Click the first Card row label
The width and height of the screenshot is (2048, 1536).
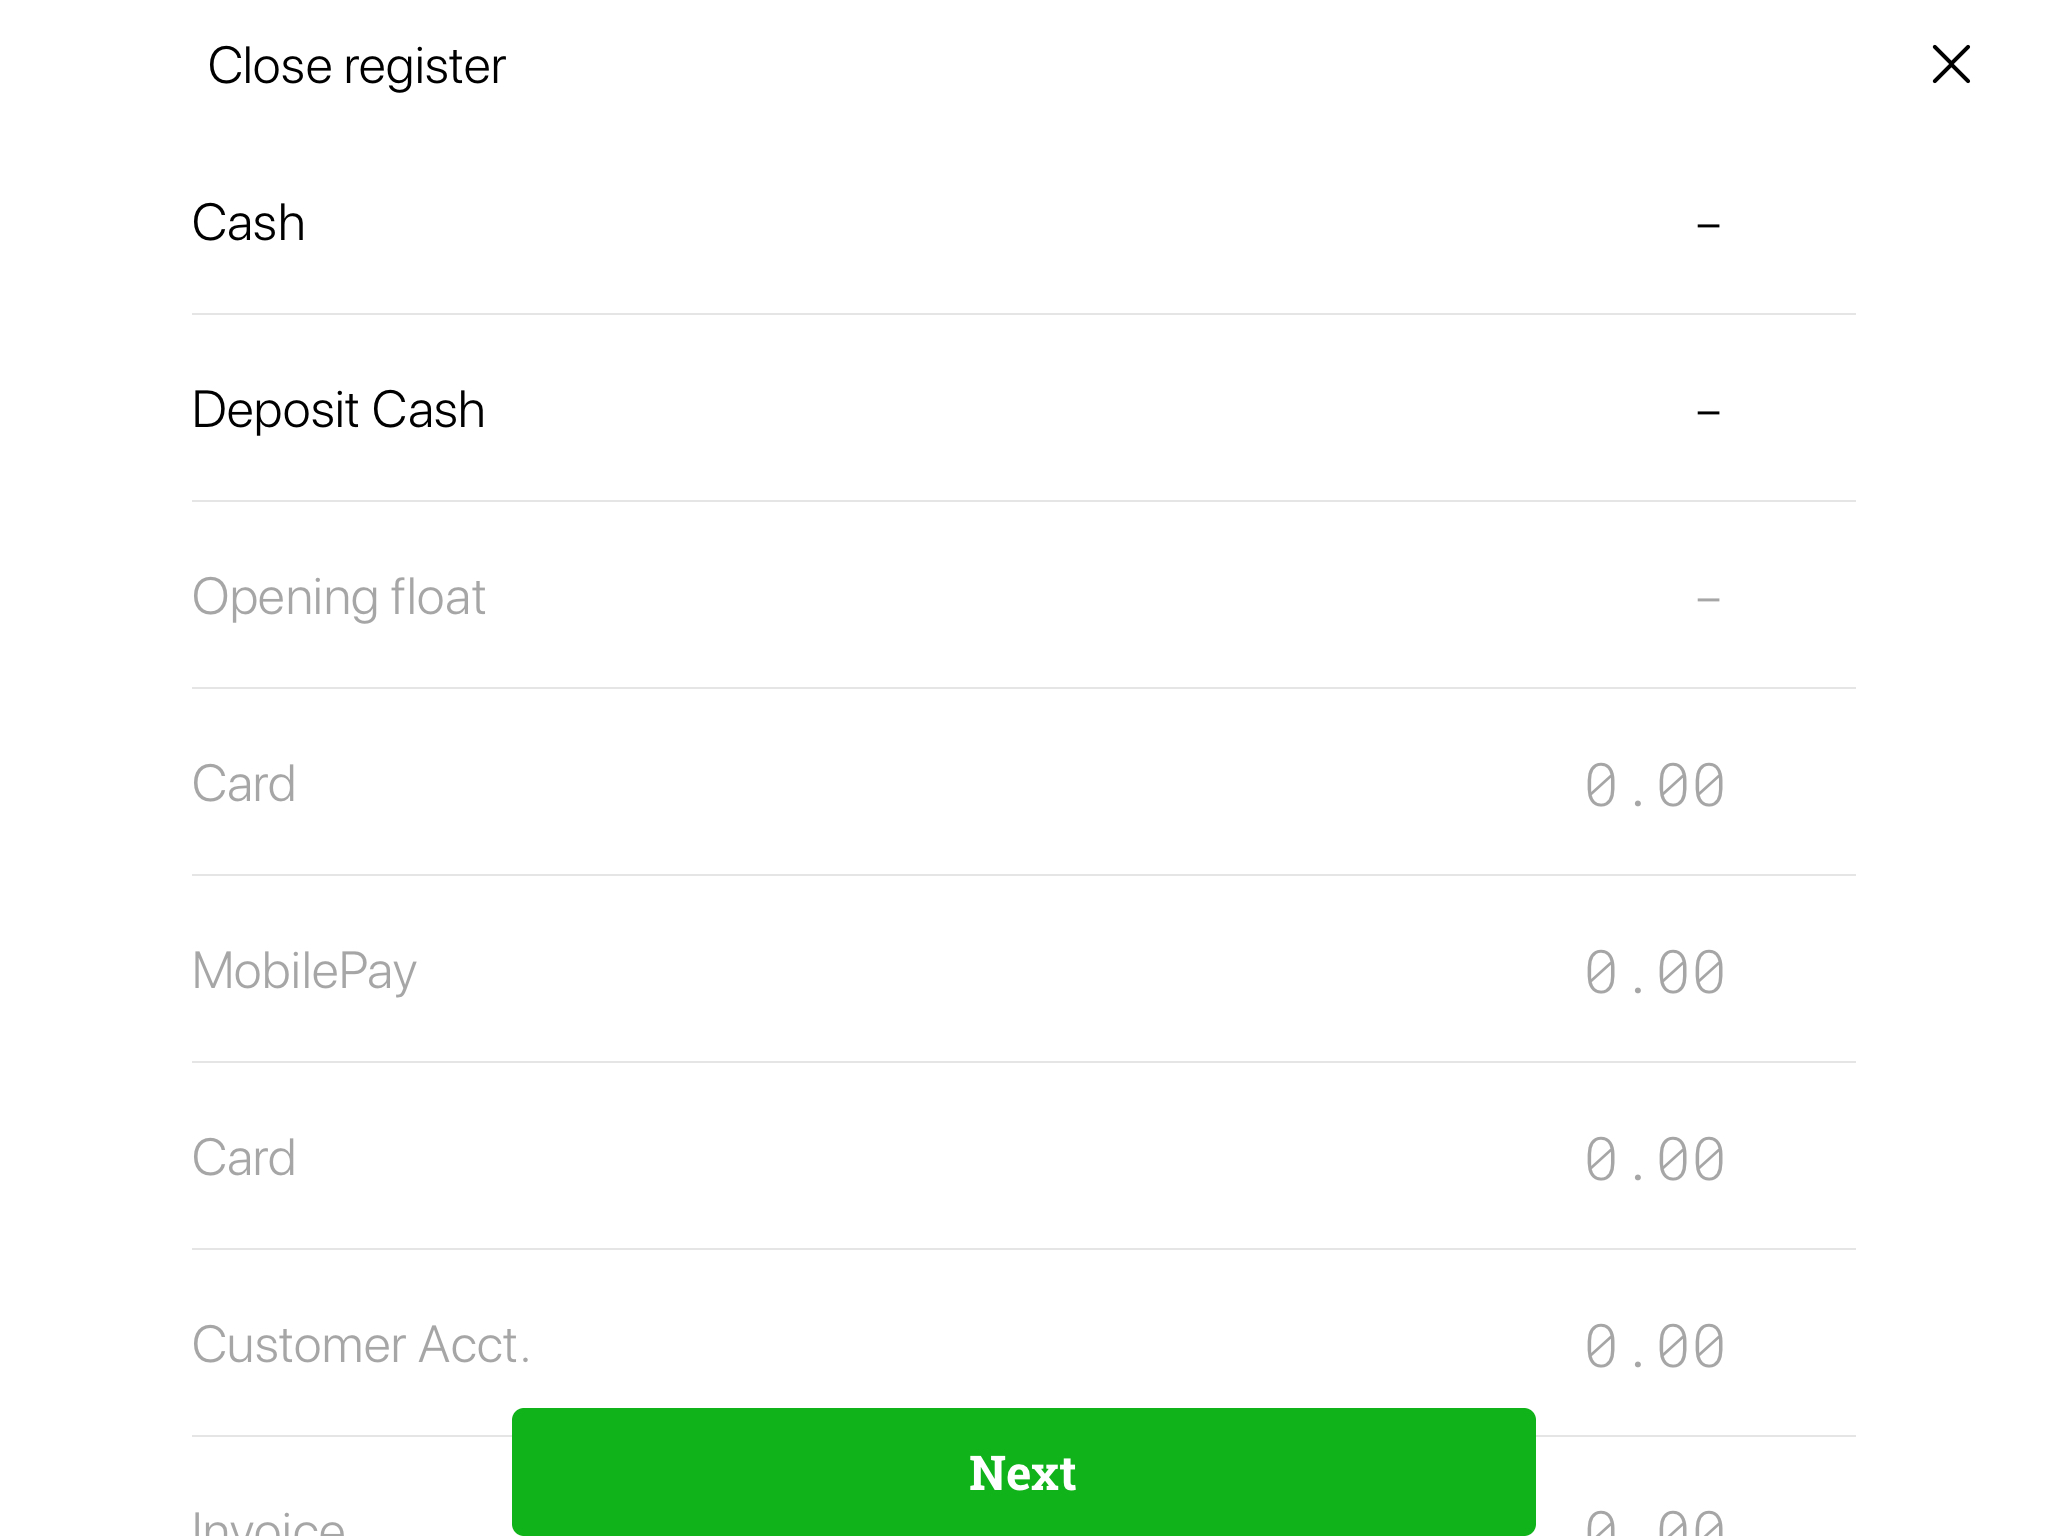(x=243, y=783)
